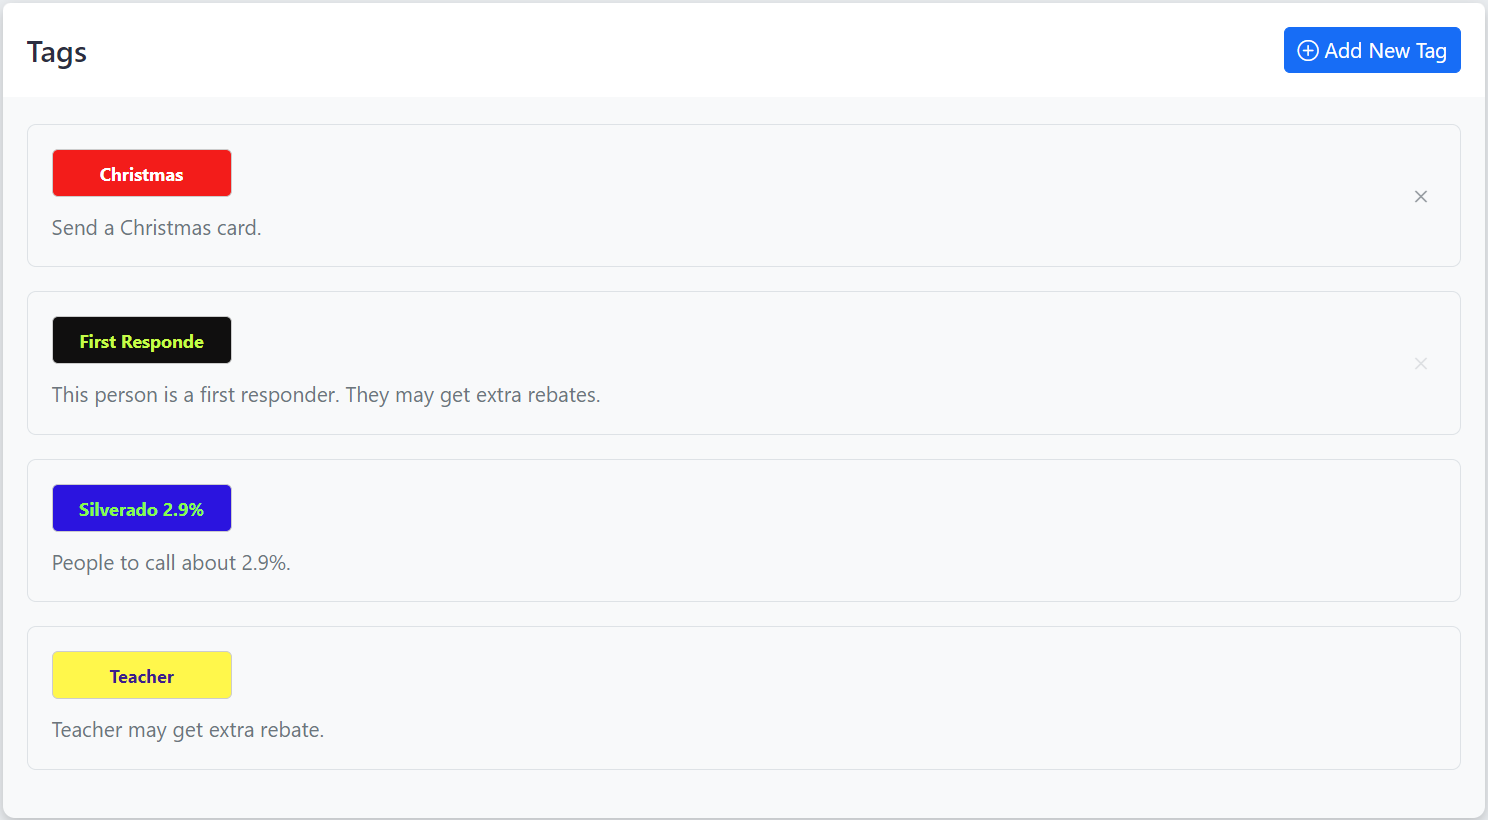
Task: Open the blue Silverado 2.9% tag badge
Action: [x=142, y=509]
